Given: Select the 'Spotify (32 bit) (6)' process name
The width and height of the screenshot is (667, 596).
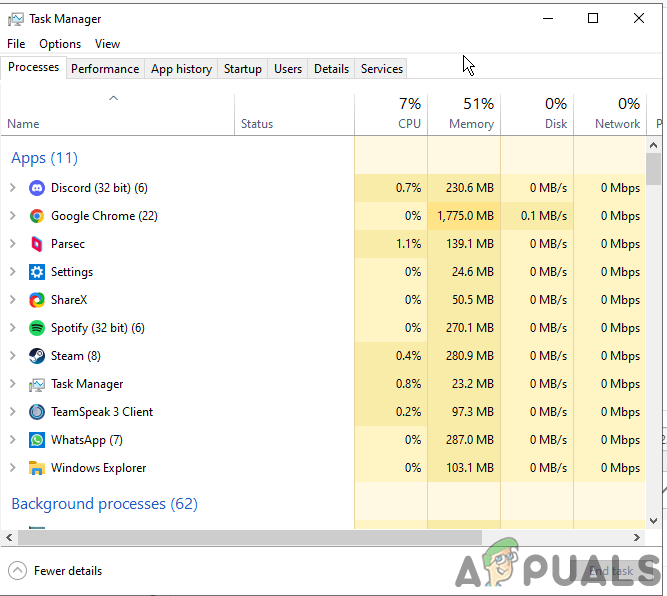Looking at the screenshot, I should tap(98, 328).
